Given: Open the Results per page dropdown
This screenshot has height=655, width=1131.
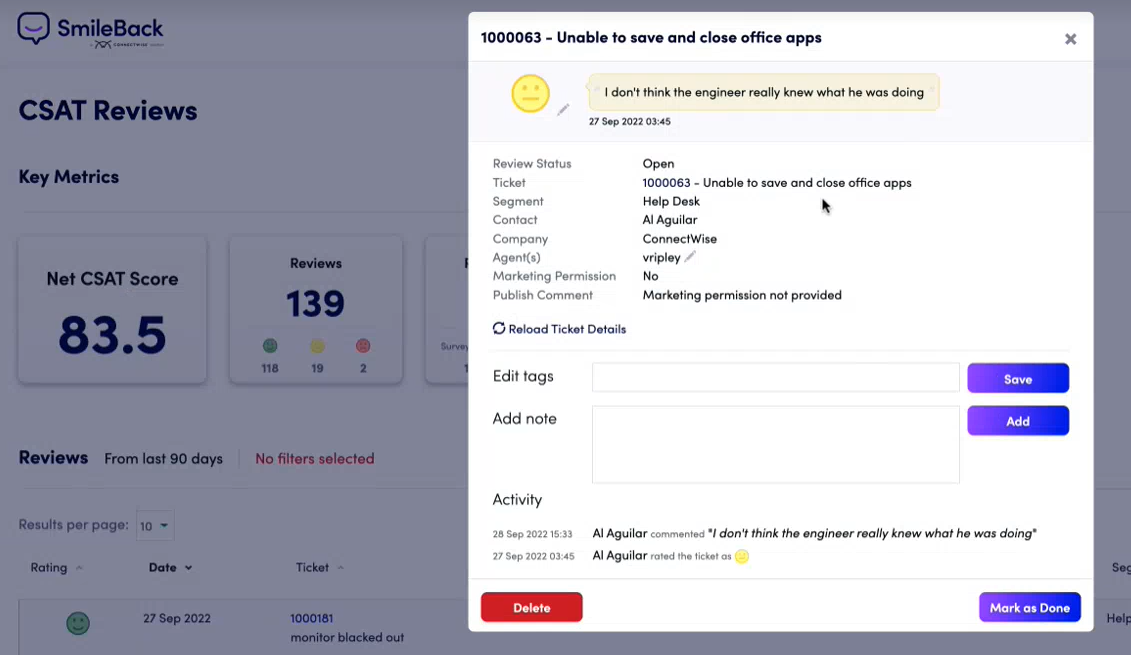Looking at the screenshot, I should pos(155,526).
